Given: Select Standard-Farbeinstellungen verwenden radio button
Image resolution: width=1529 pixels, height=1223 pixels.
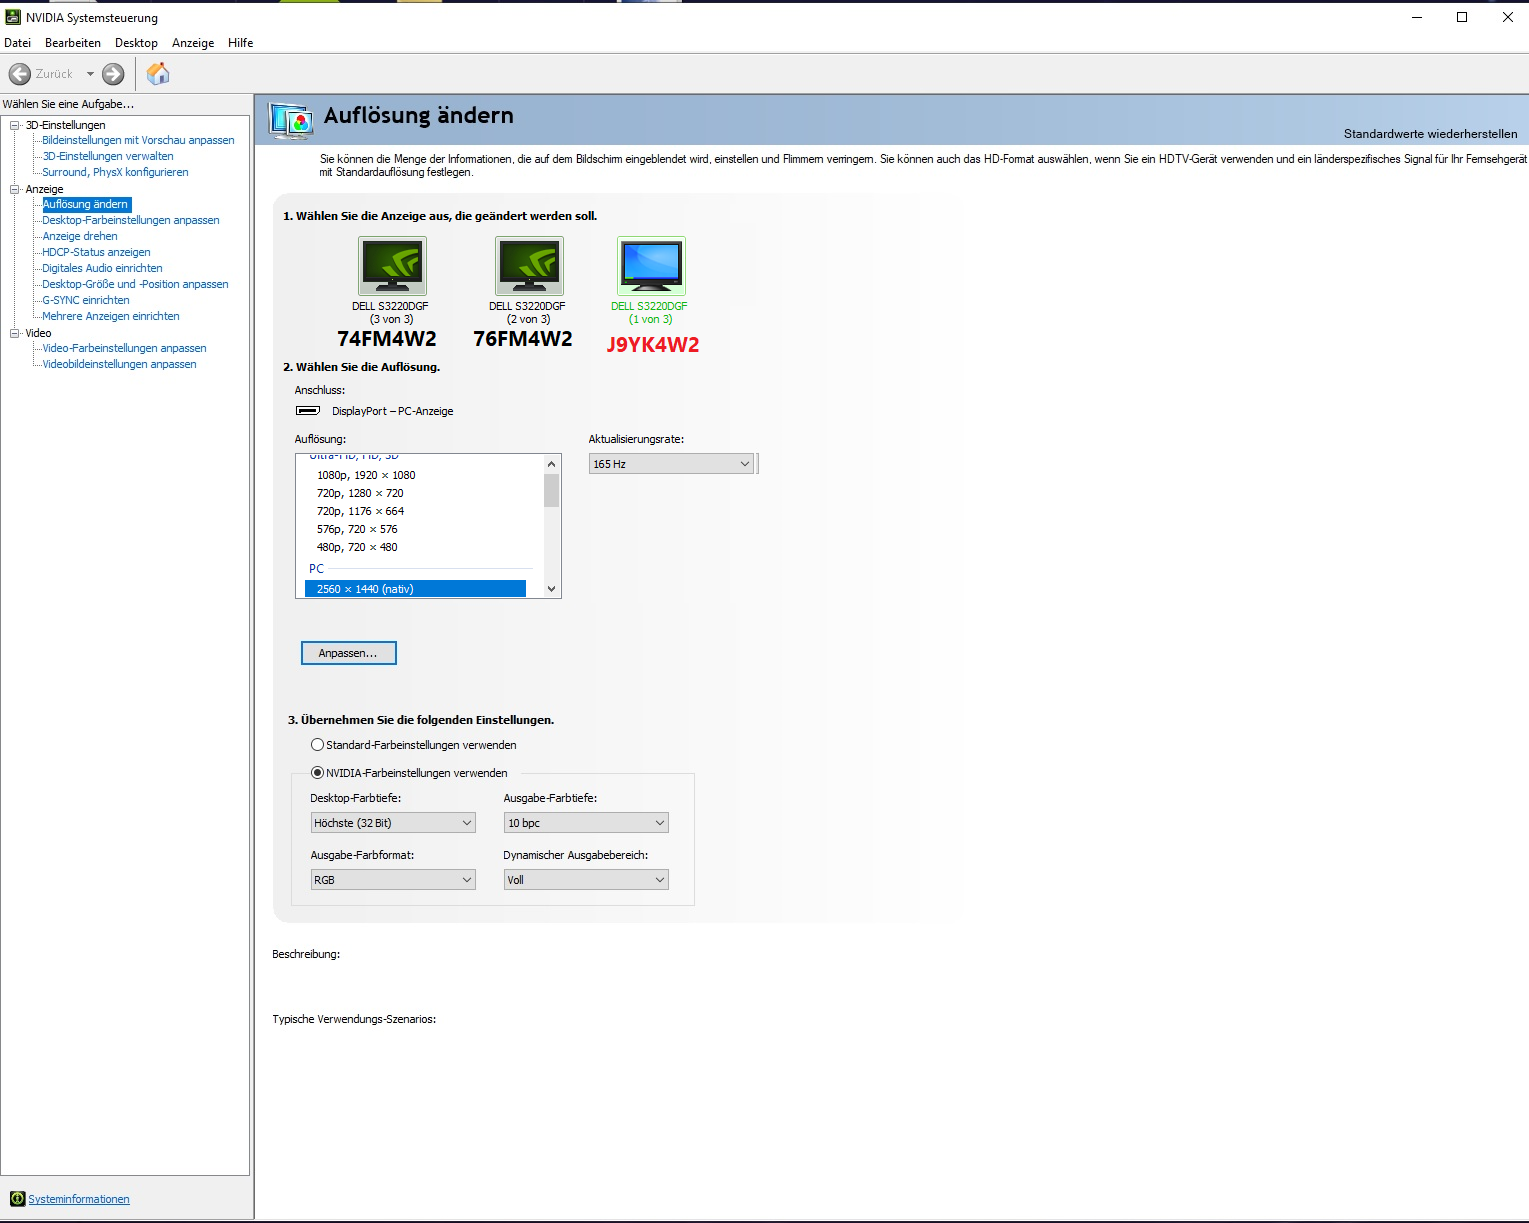Looking at the screenshot, I should [x=317, y=745].
